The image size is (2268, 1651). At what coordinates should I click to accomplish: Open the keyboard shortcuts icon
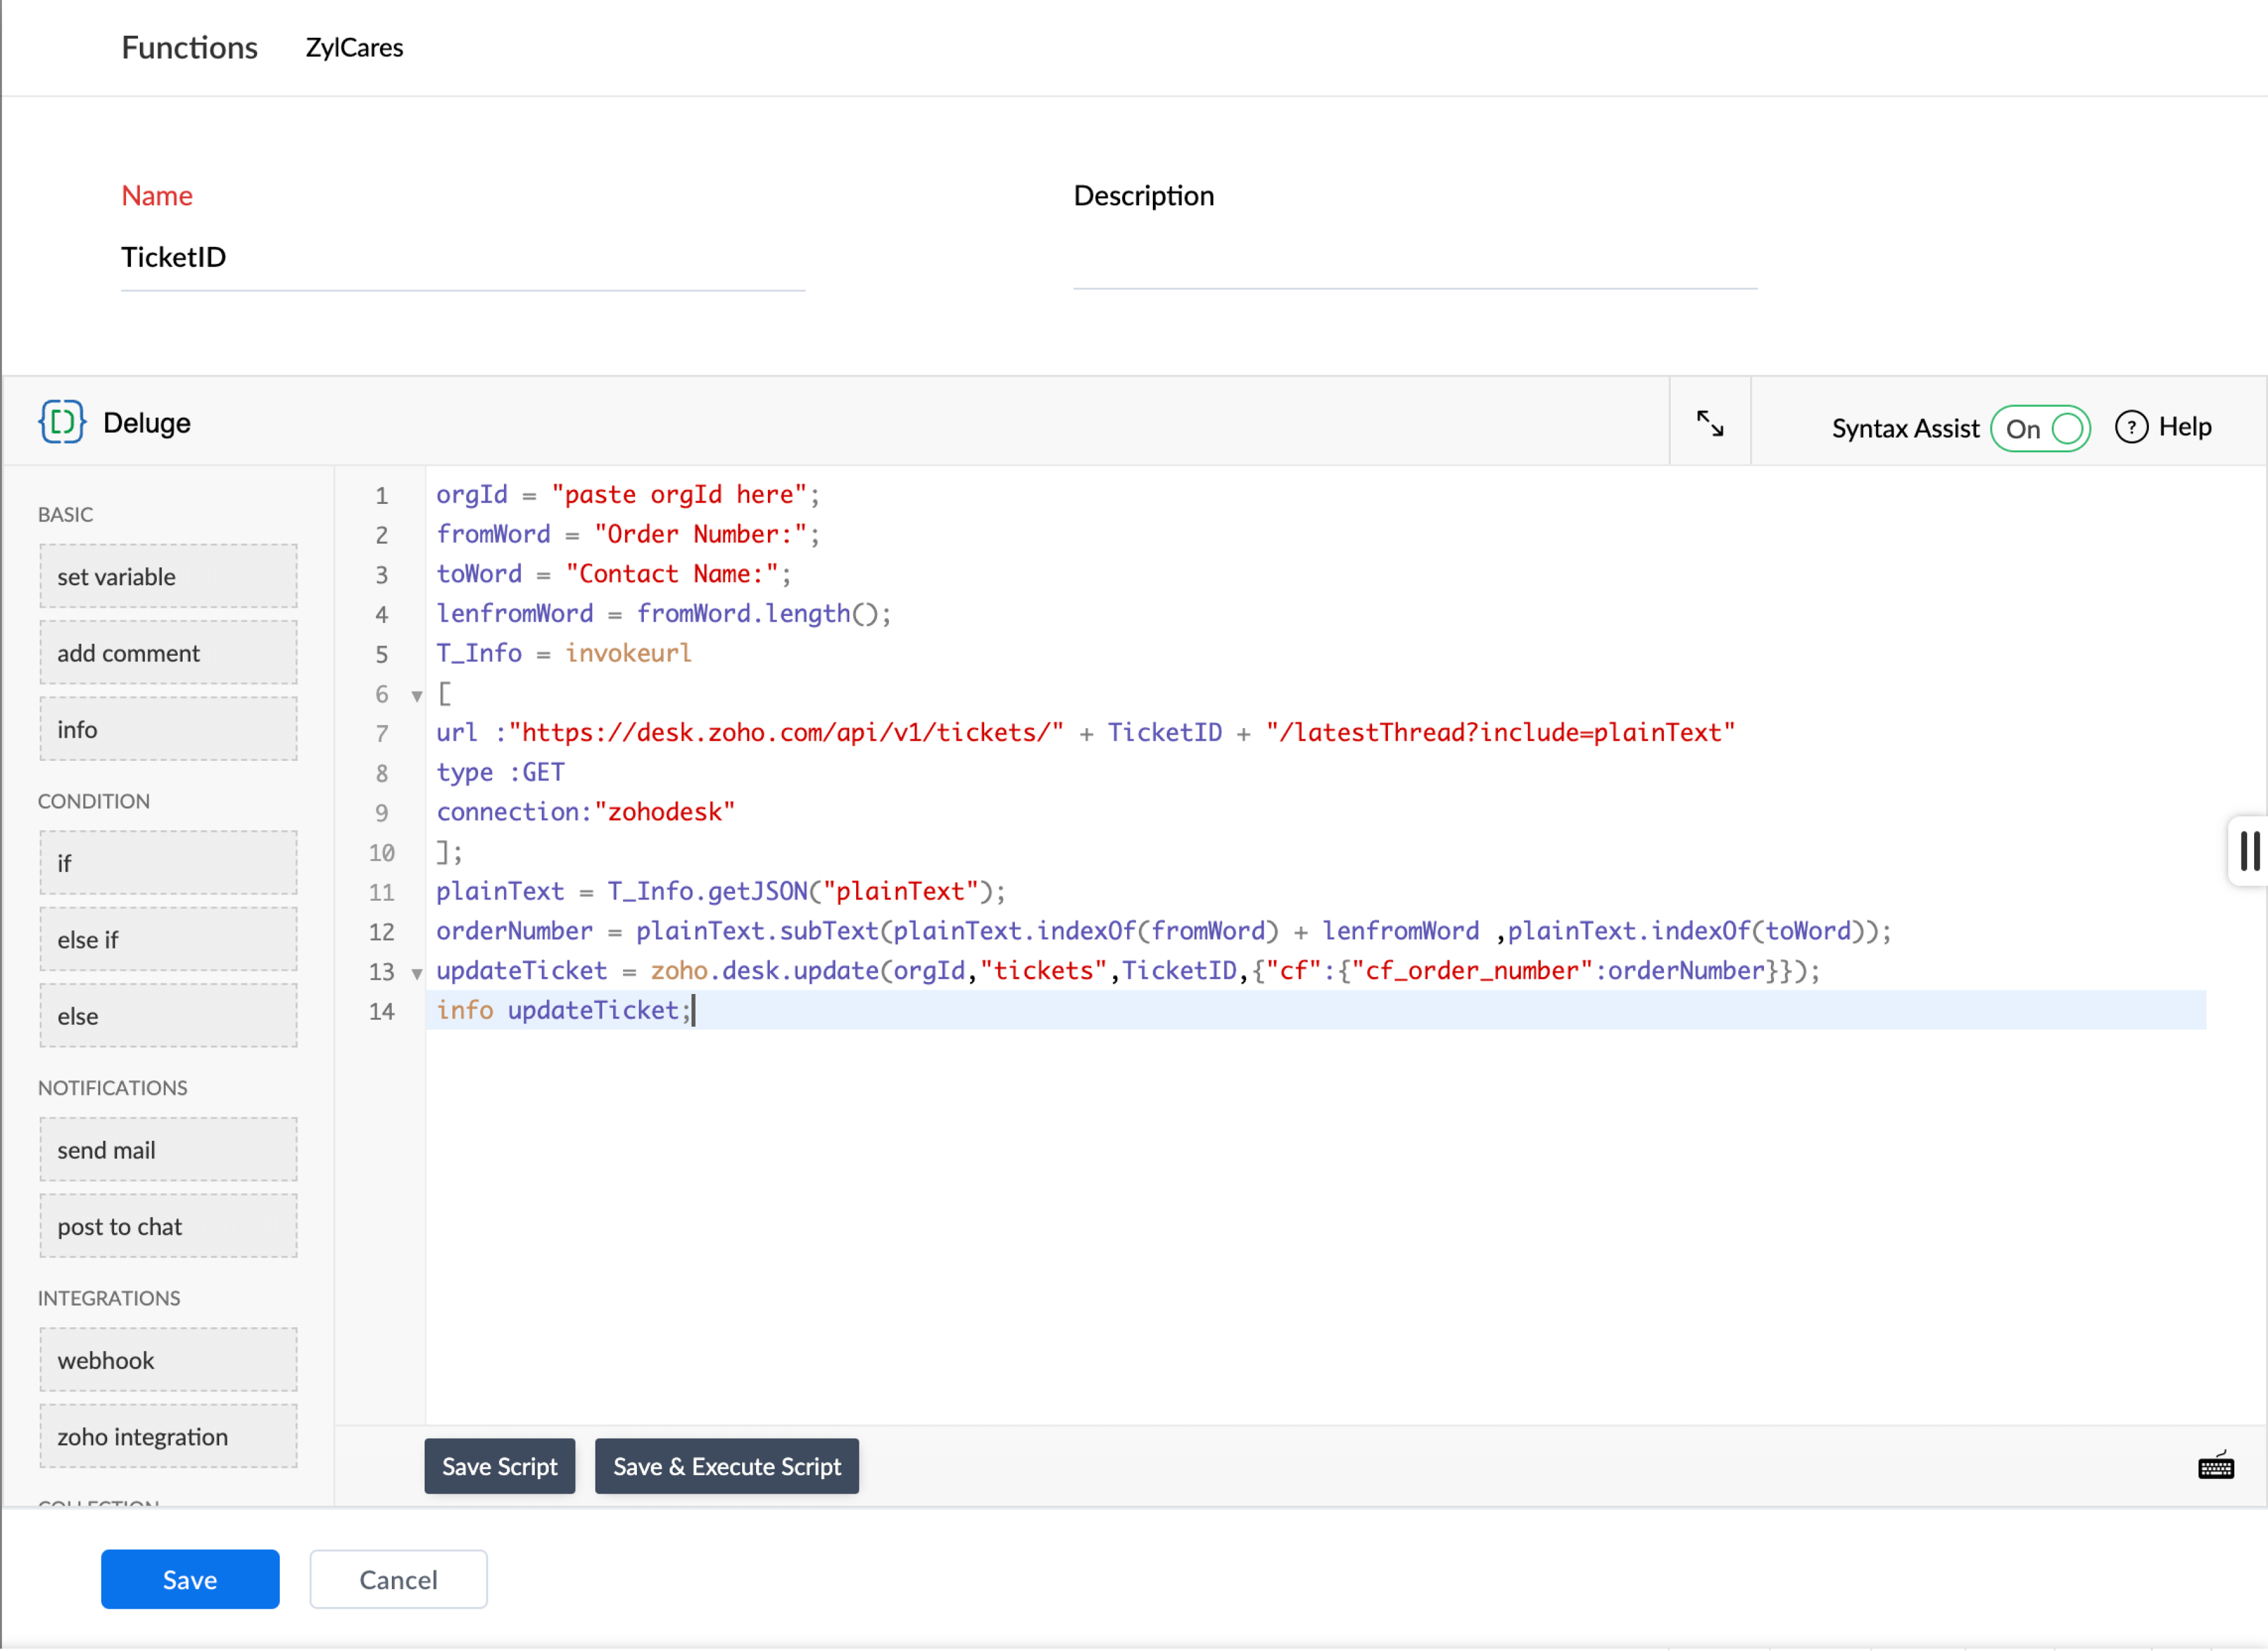click(x=2215, y=1466)
